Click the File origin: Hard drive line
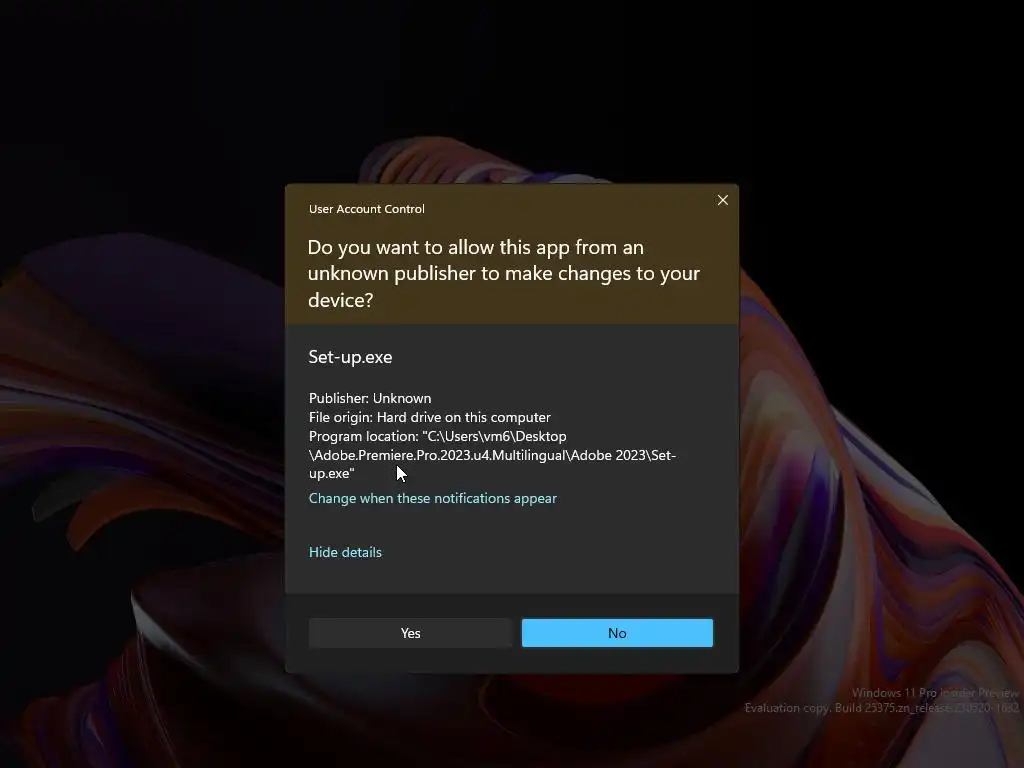 coord(430,417)
